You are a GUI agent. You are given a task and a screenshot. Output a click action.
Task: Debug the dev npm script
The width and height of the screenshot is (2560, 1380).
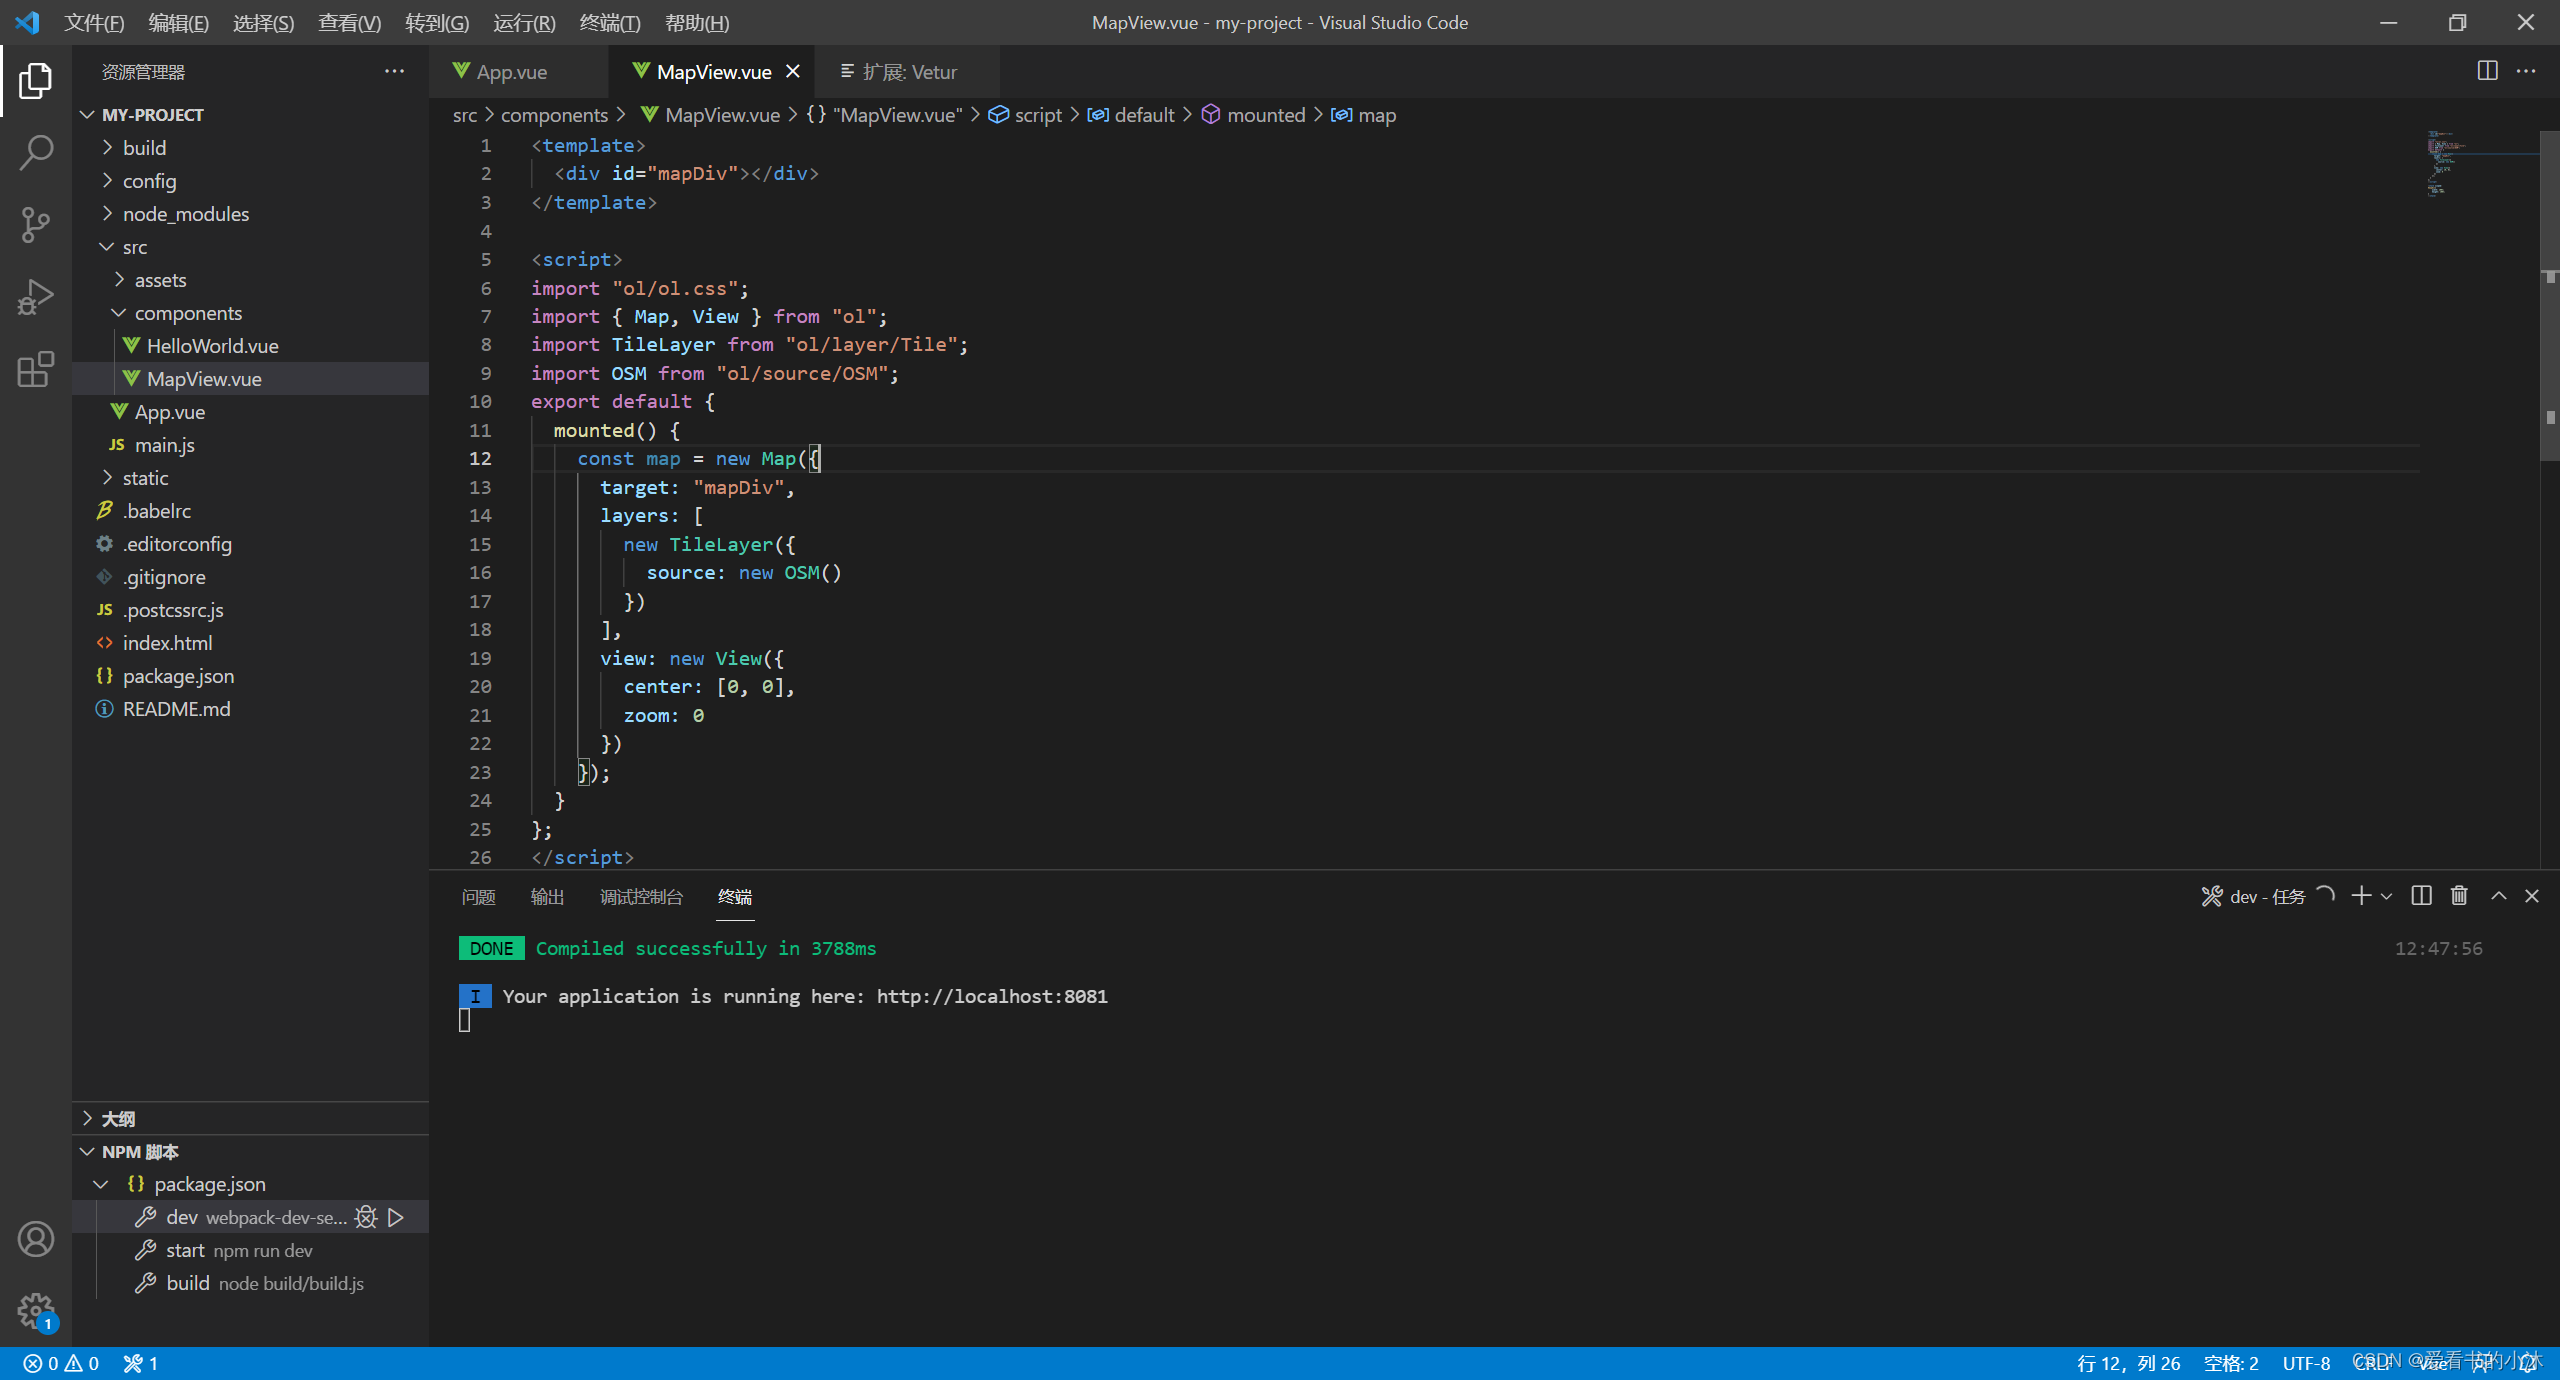coord(366,1217)
